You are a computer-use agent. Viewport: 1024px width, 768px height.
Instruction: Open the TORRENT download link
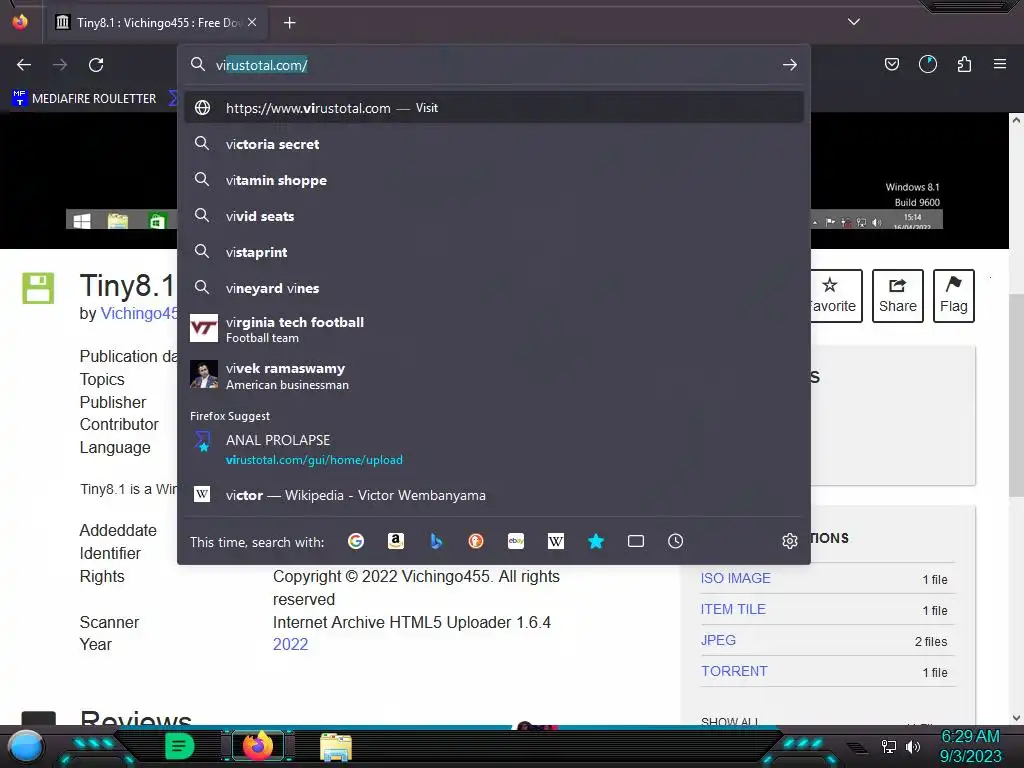click(x=734, y=671)
